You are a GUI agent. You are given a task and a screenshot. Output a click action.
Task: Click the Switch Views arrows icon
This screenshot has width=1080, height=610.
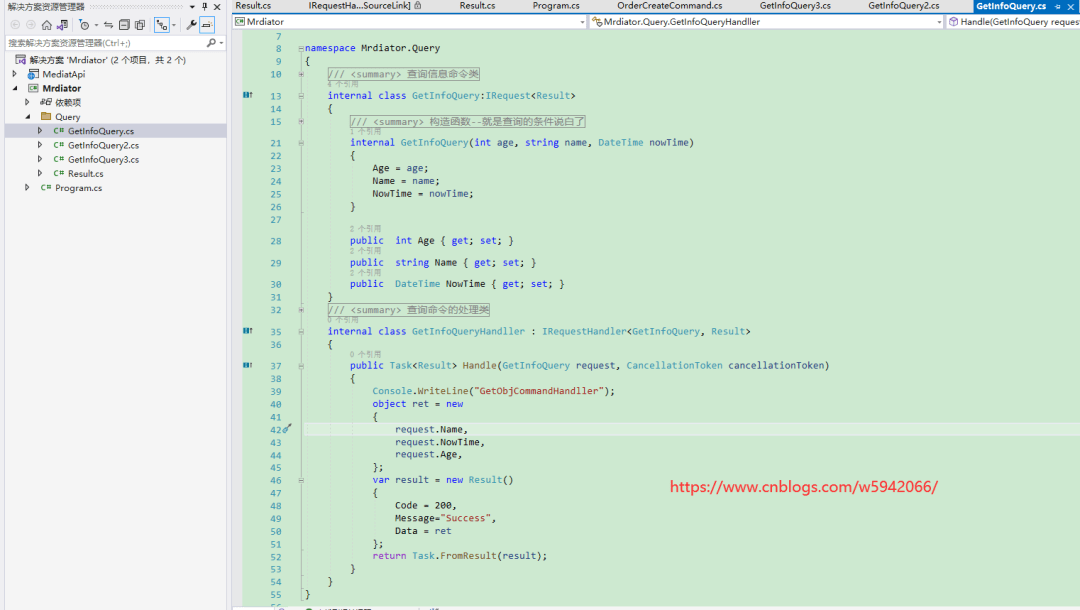(x=109, y=24)
